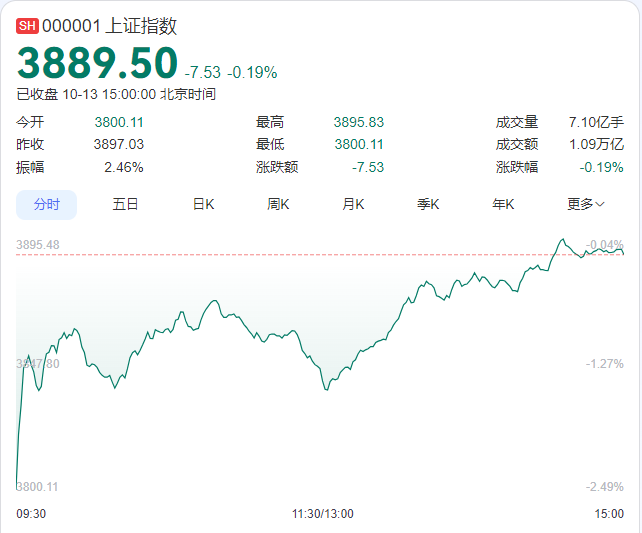
Task: Open the 月K monthly chart
Action: tap(353, 204)
